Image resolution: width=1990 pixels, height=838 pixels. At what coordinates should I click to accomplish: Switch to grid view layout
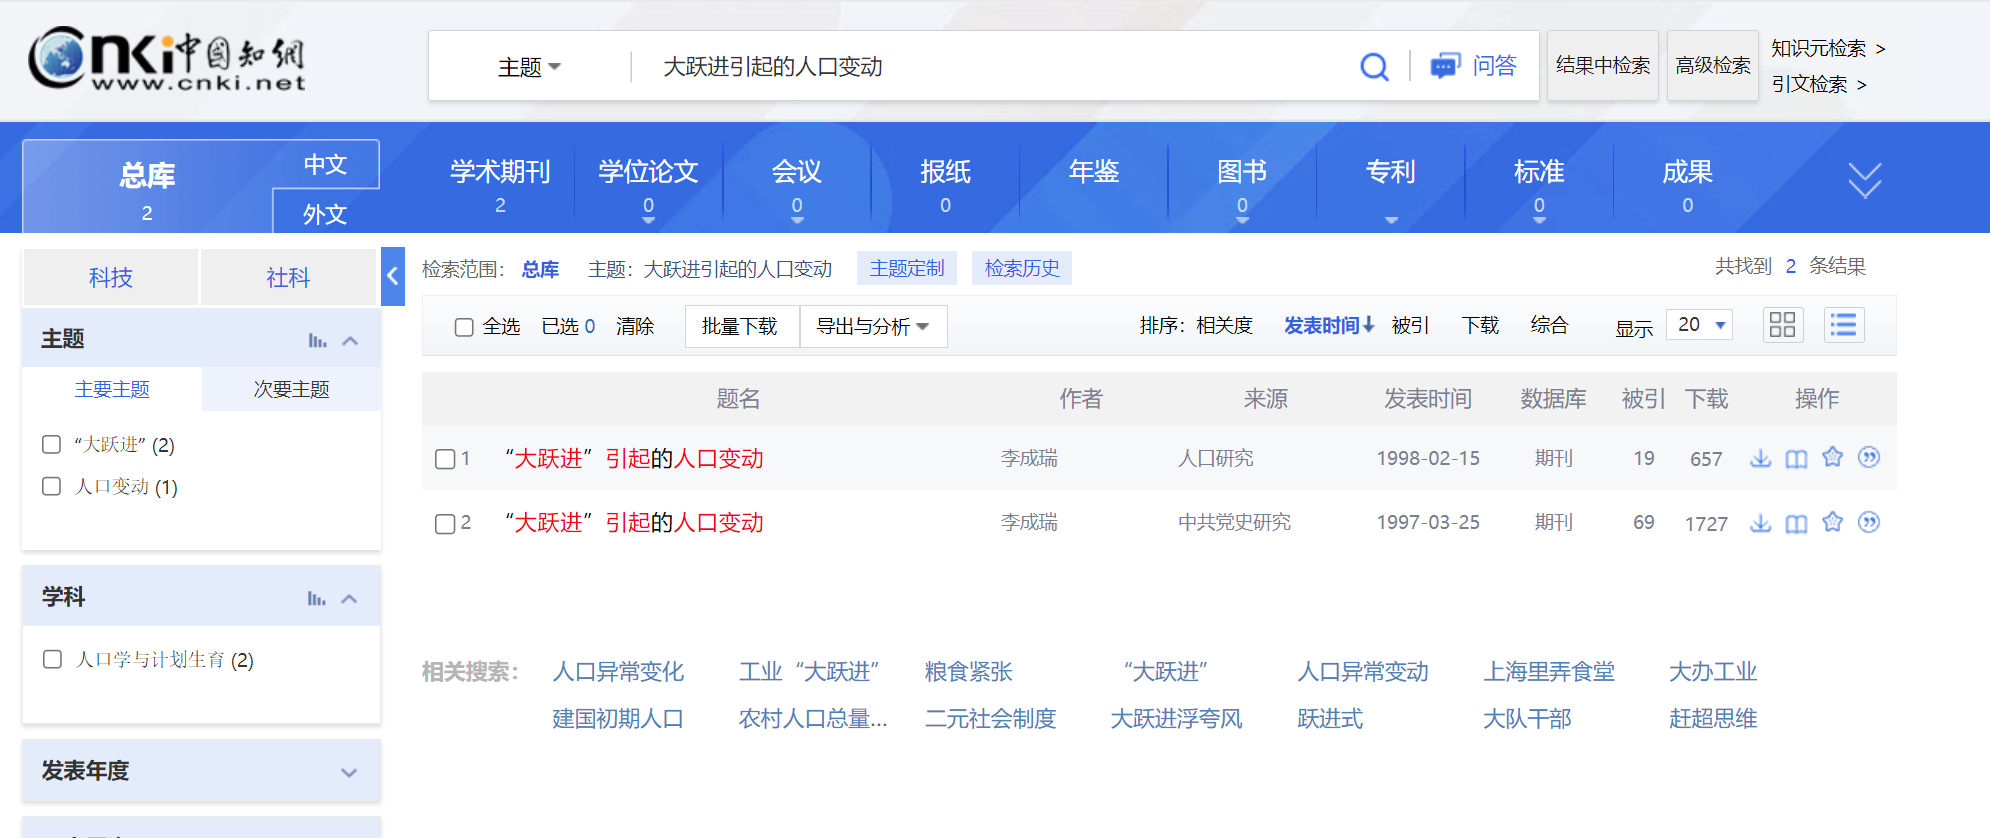point(1782,325)
